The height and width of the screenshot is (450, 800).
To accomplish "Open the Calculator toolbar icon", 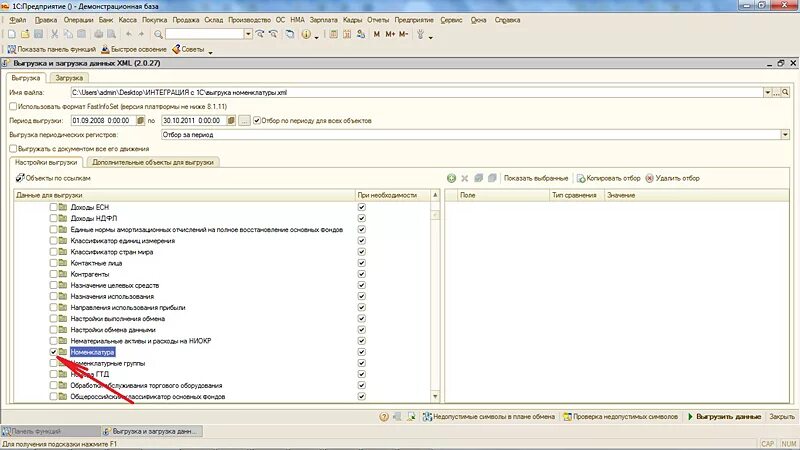I will point(333,34).
